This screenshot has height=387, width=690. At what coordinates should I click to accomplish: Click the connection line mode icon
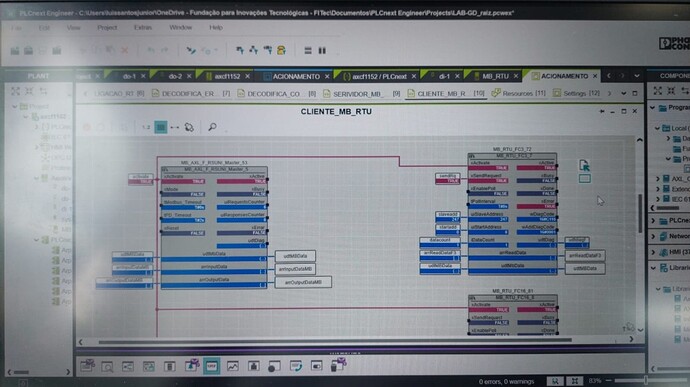175,127
